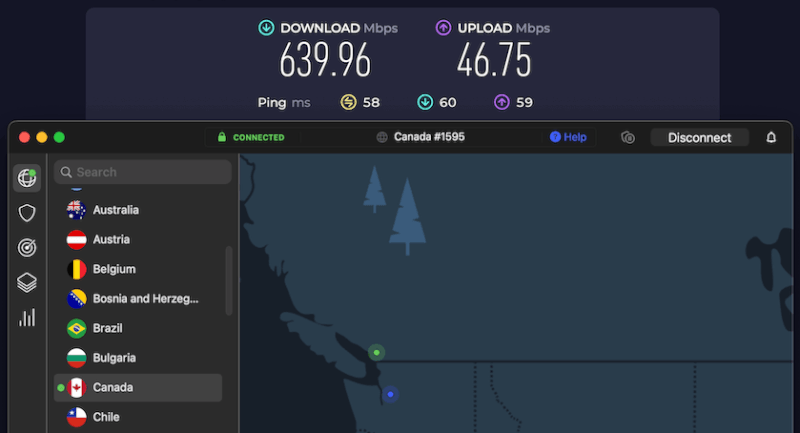Click the purple upload ping icon

[502, 102]
